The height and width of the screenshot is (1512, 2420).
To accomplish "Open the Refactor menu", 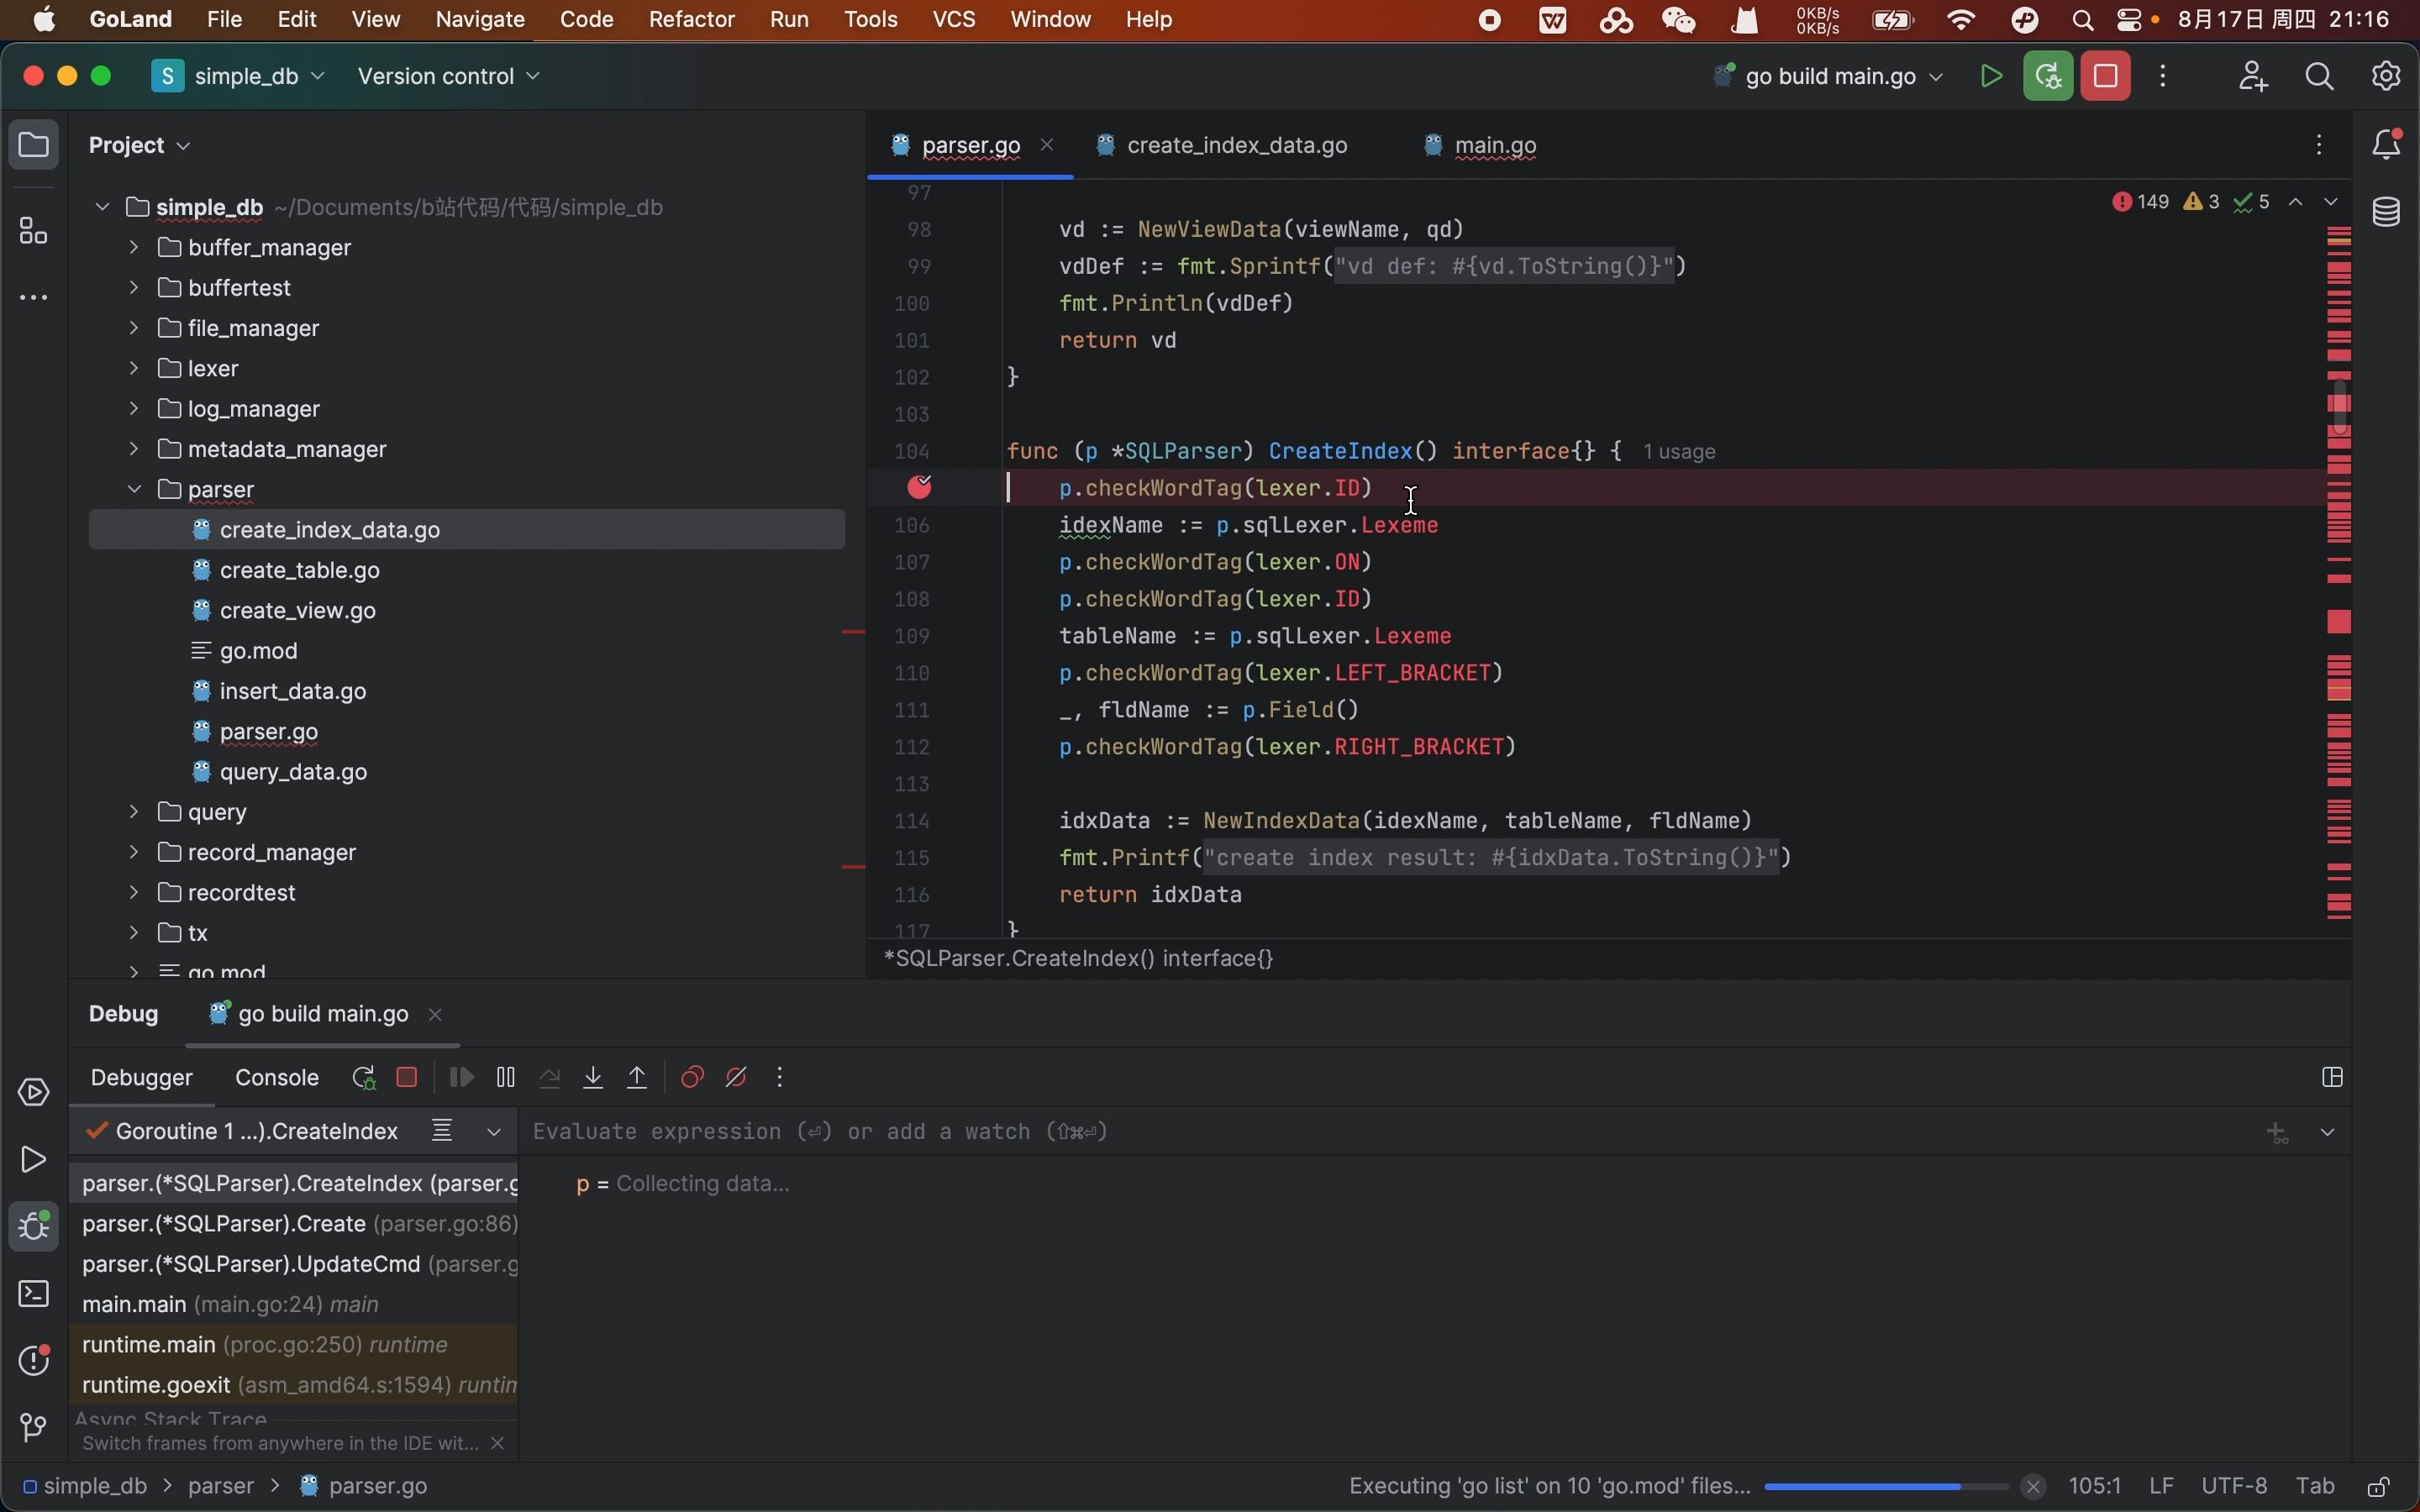I will pyautogui.click(x=691, y=19).
